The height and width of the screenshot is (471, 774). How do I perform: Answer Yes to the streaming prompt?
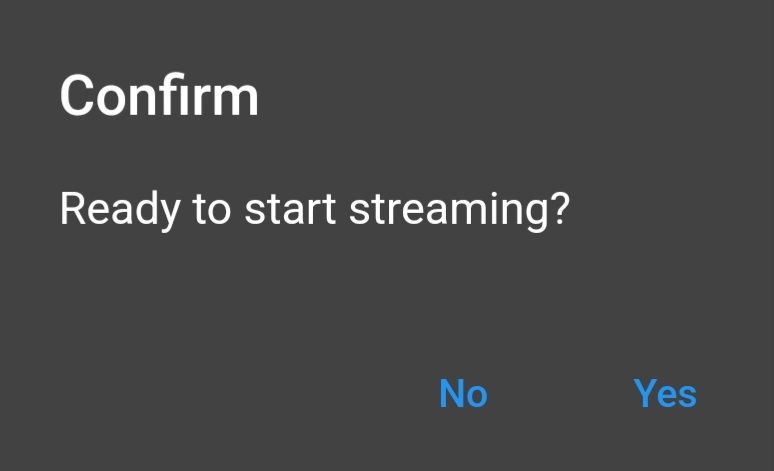[665, 394]
